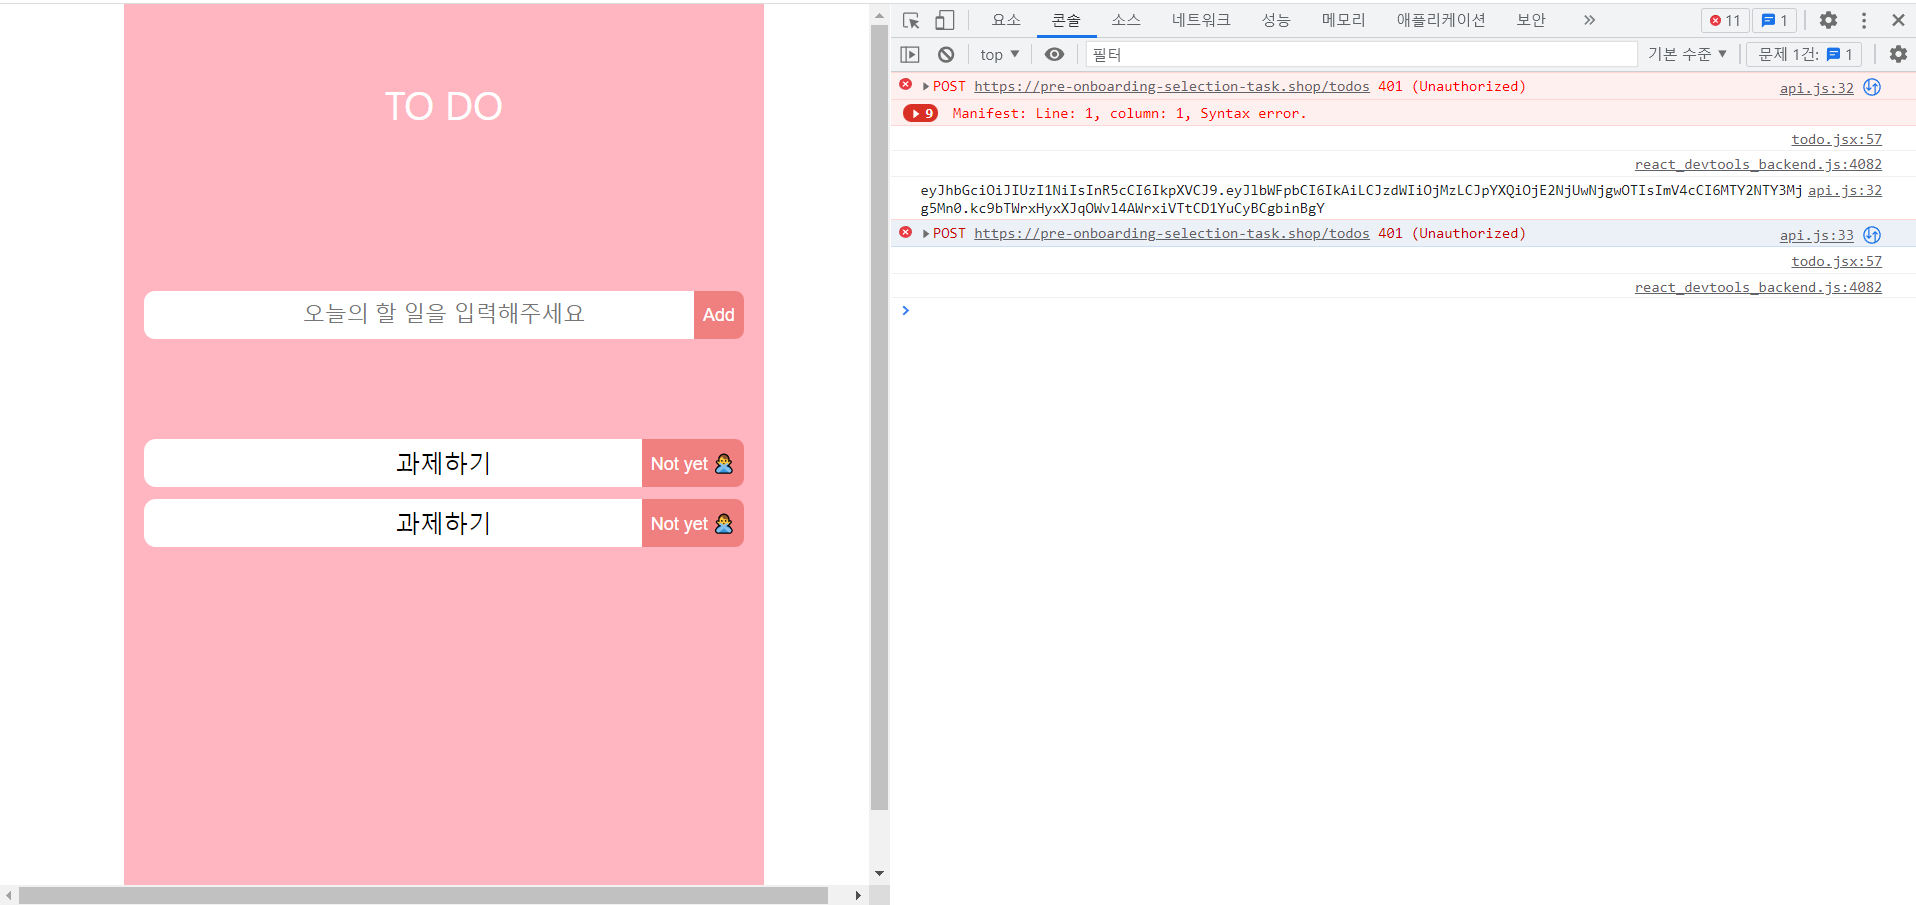Open first react_devtools_backend.js:4082 link
The width and height of the screenshot is (1916, 905).
1758,164
